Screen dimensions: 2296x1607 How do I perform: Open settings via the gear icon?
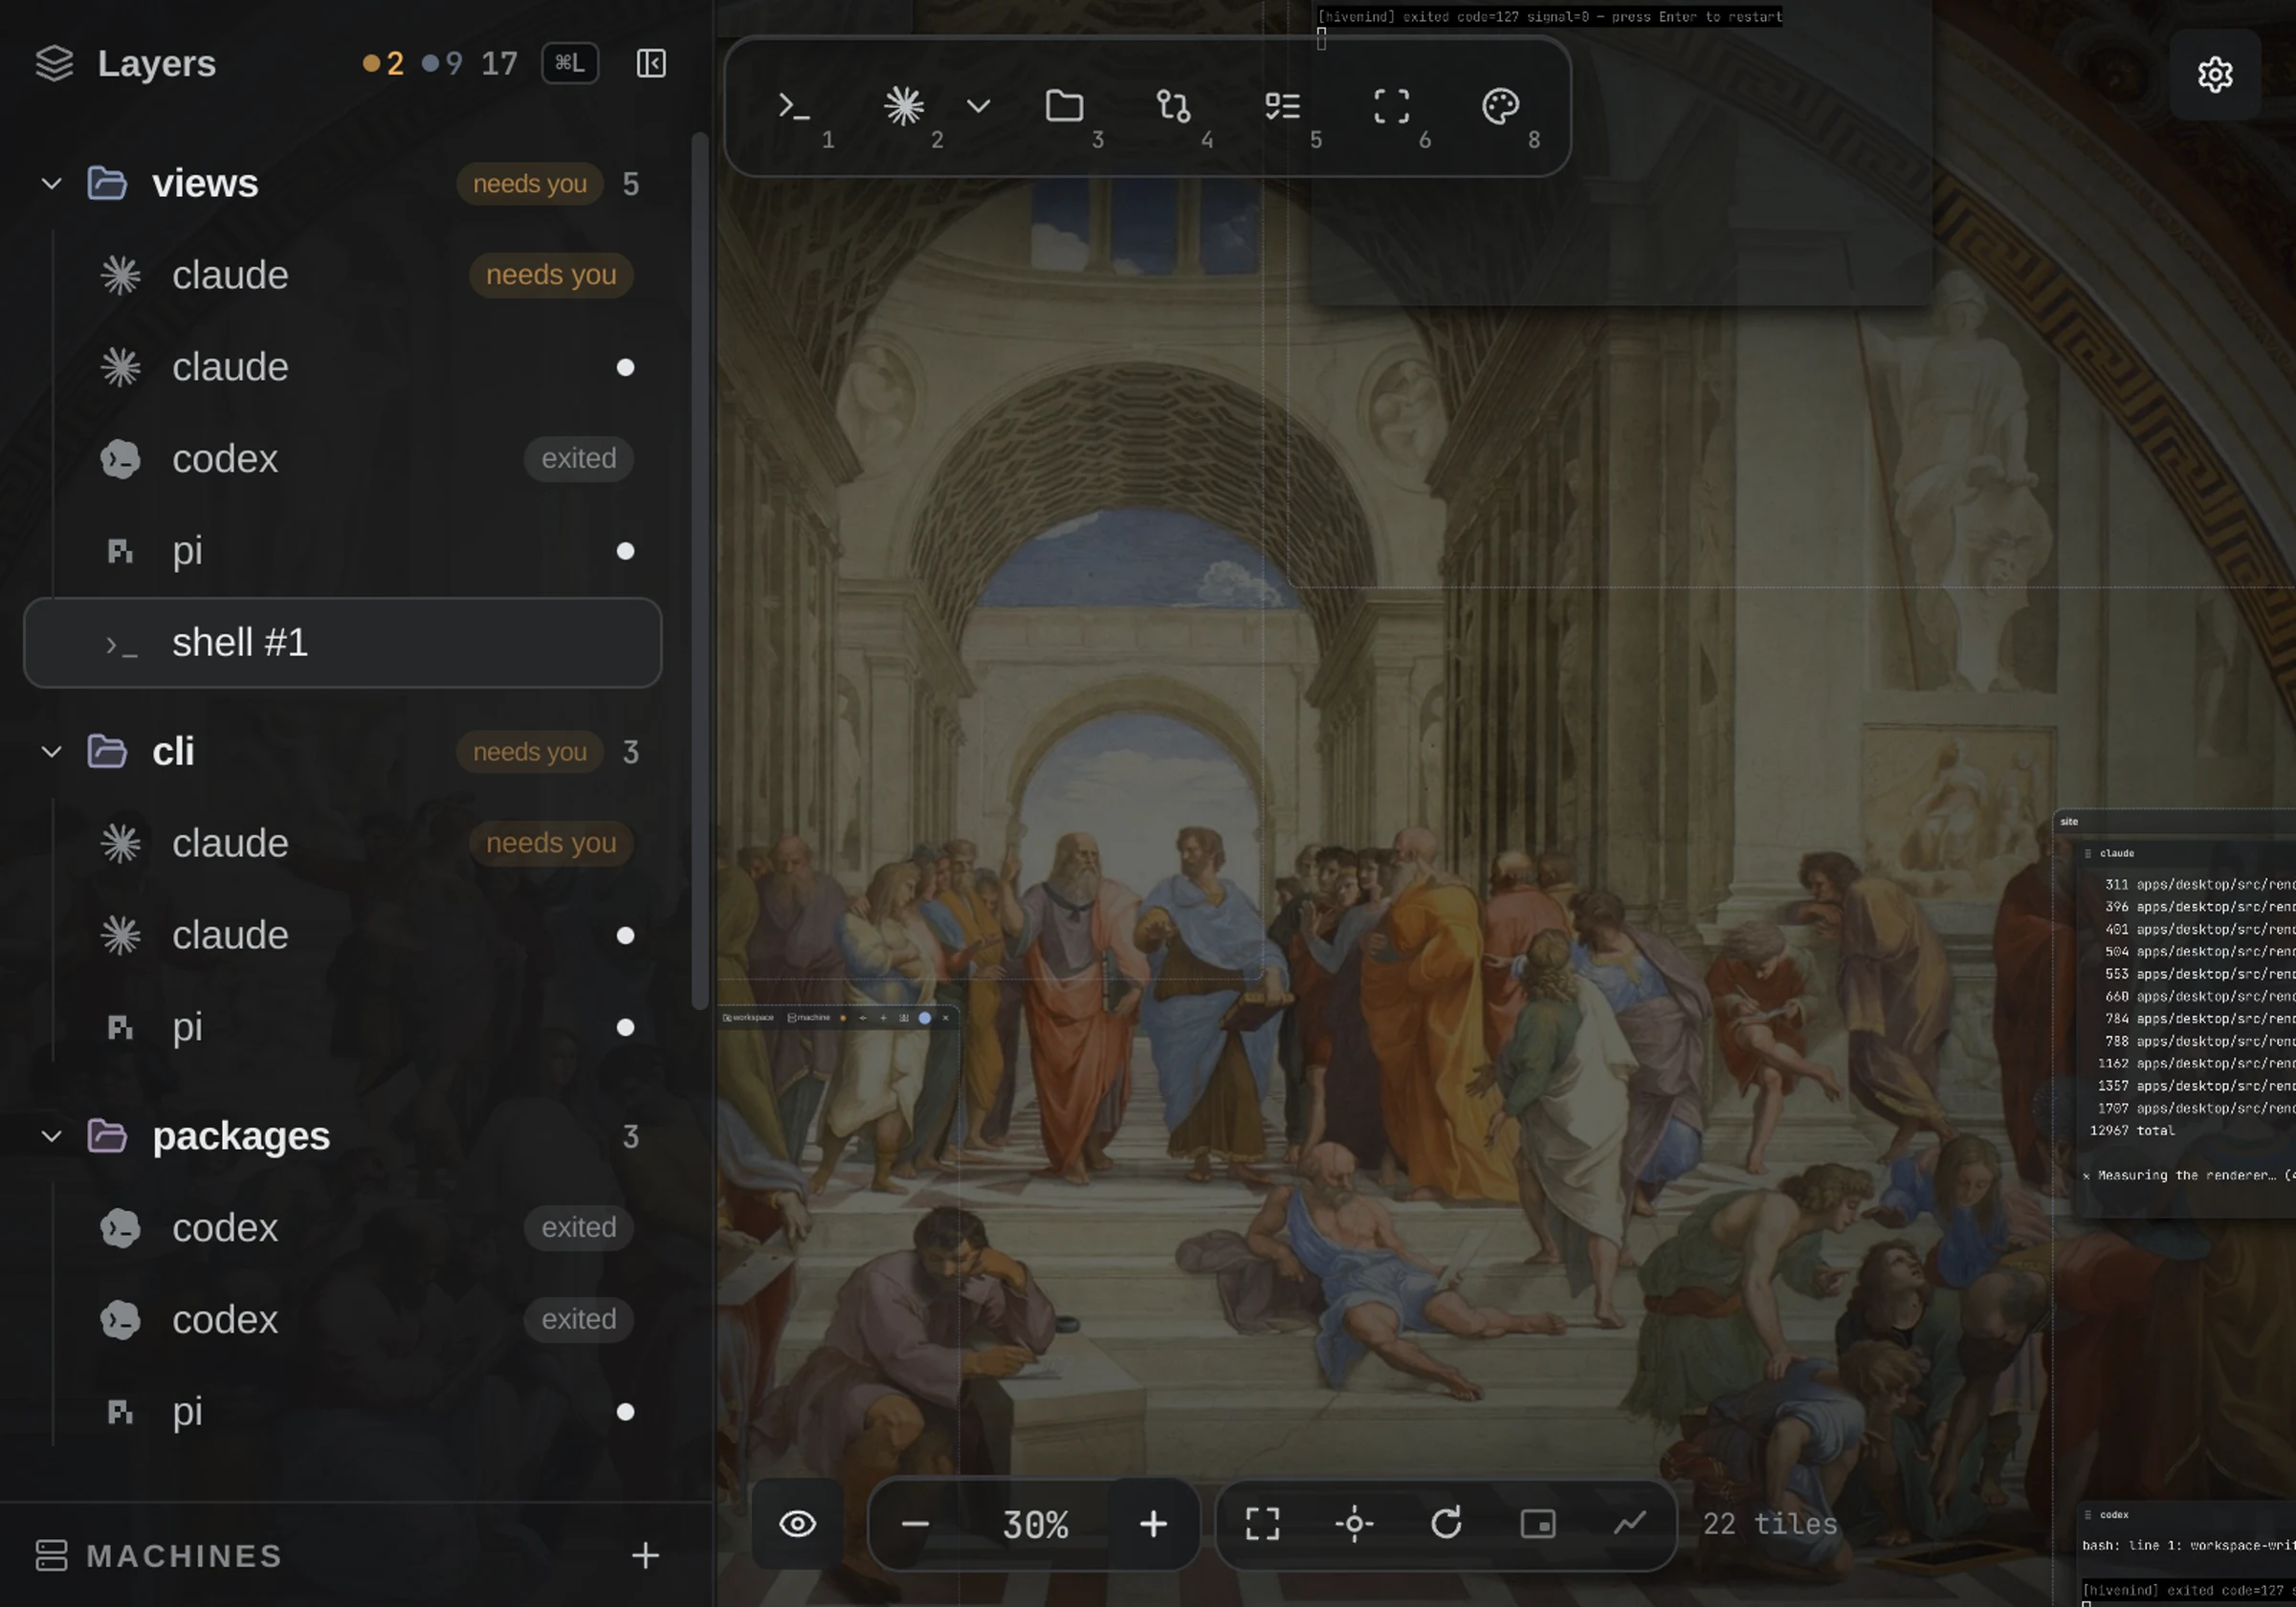(2215, 75)
